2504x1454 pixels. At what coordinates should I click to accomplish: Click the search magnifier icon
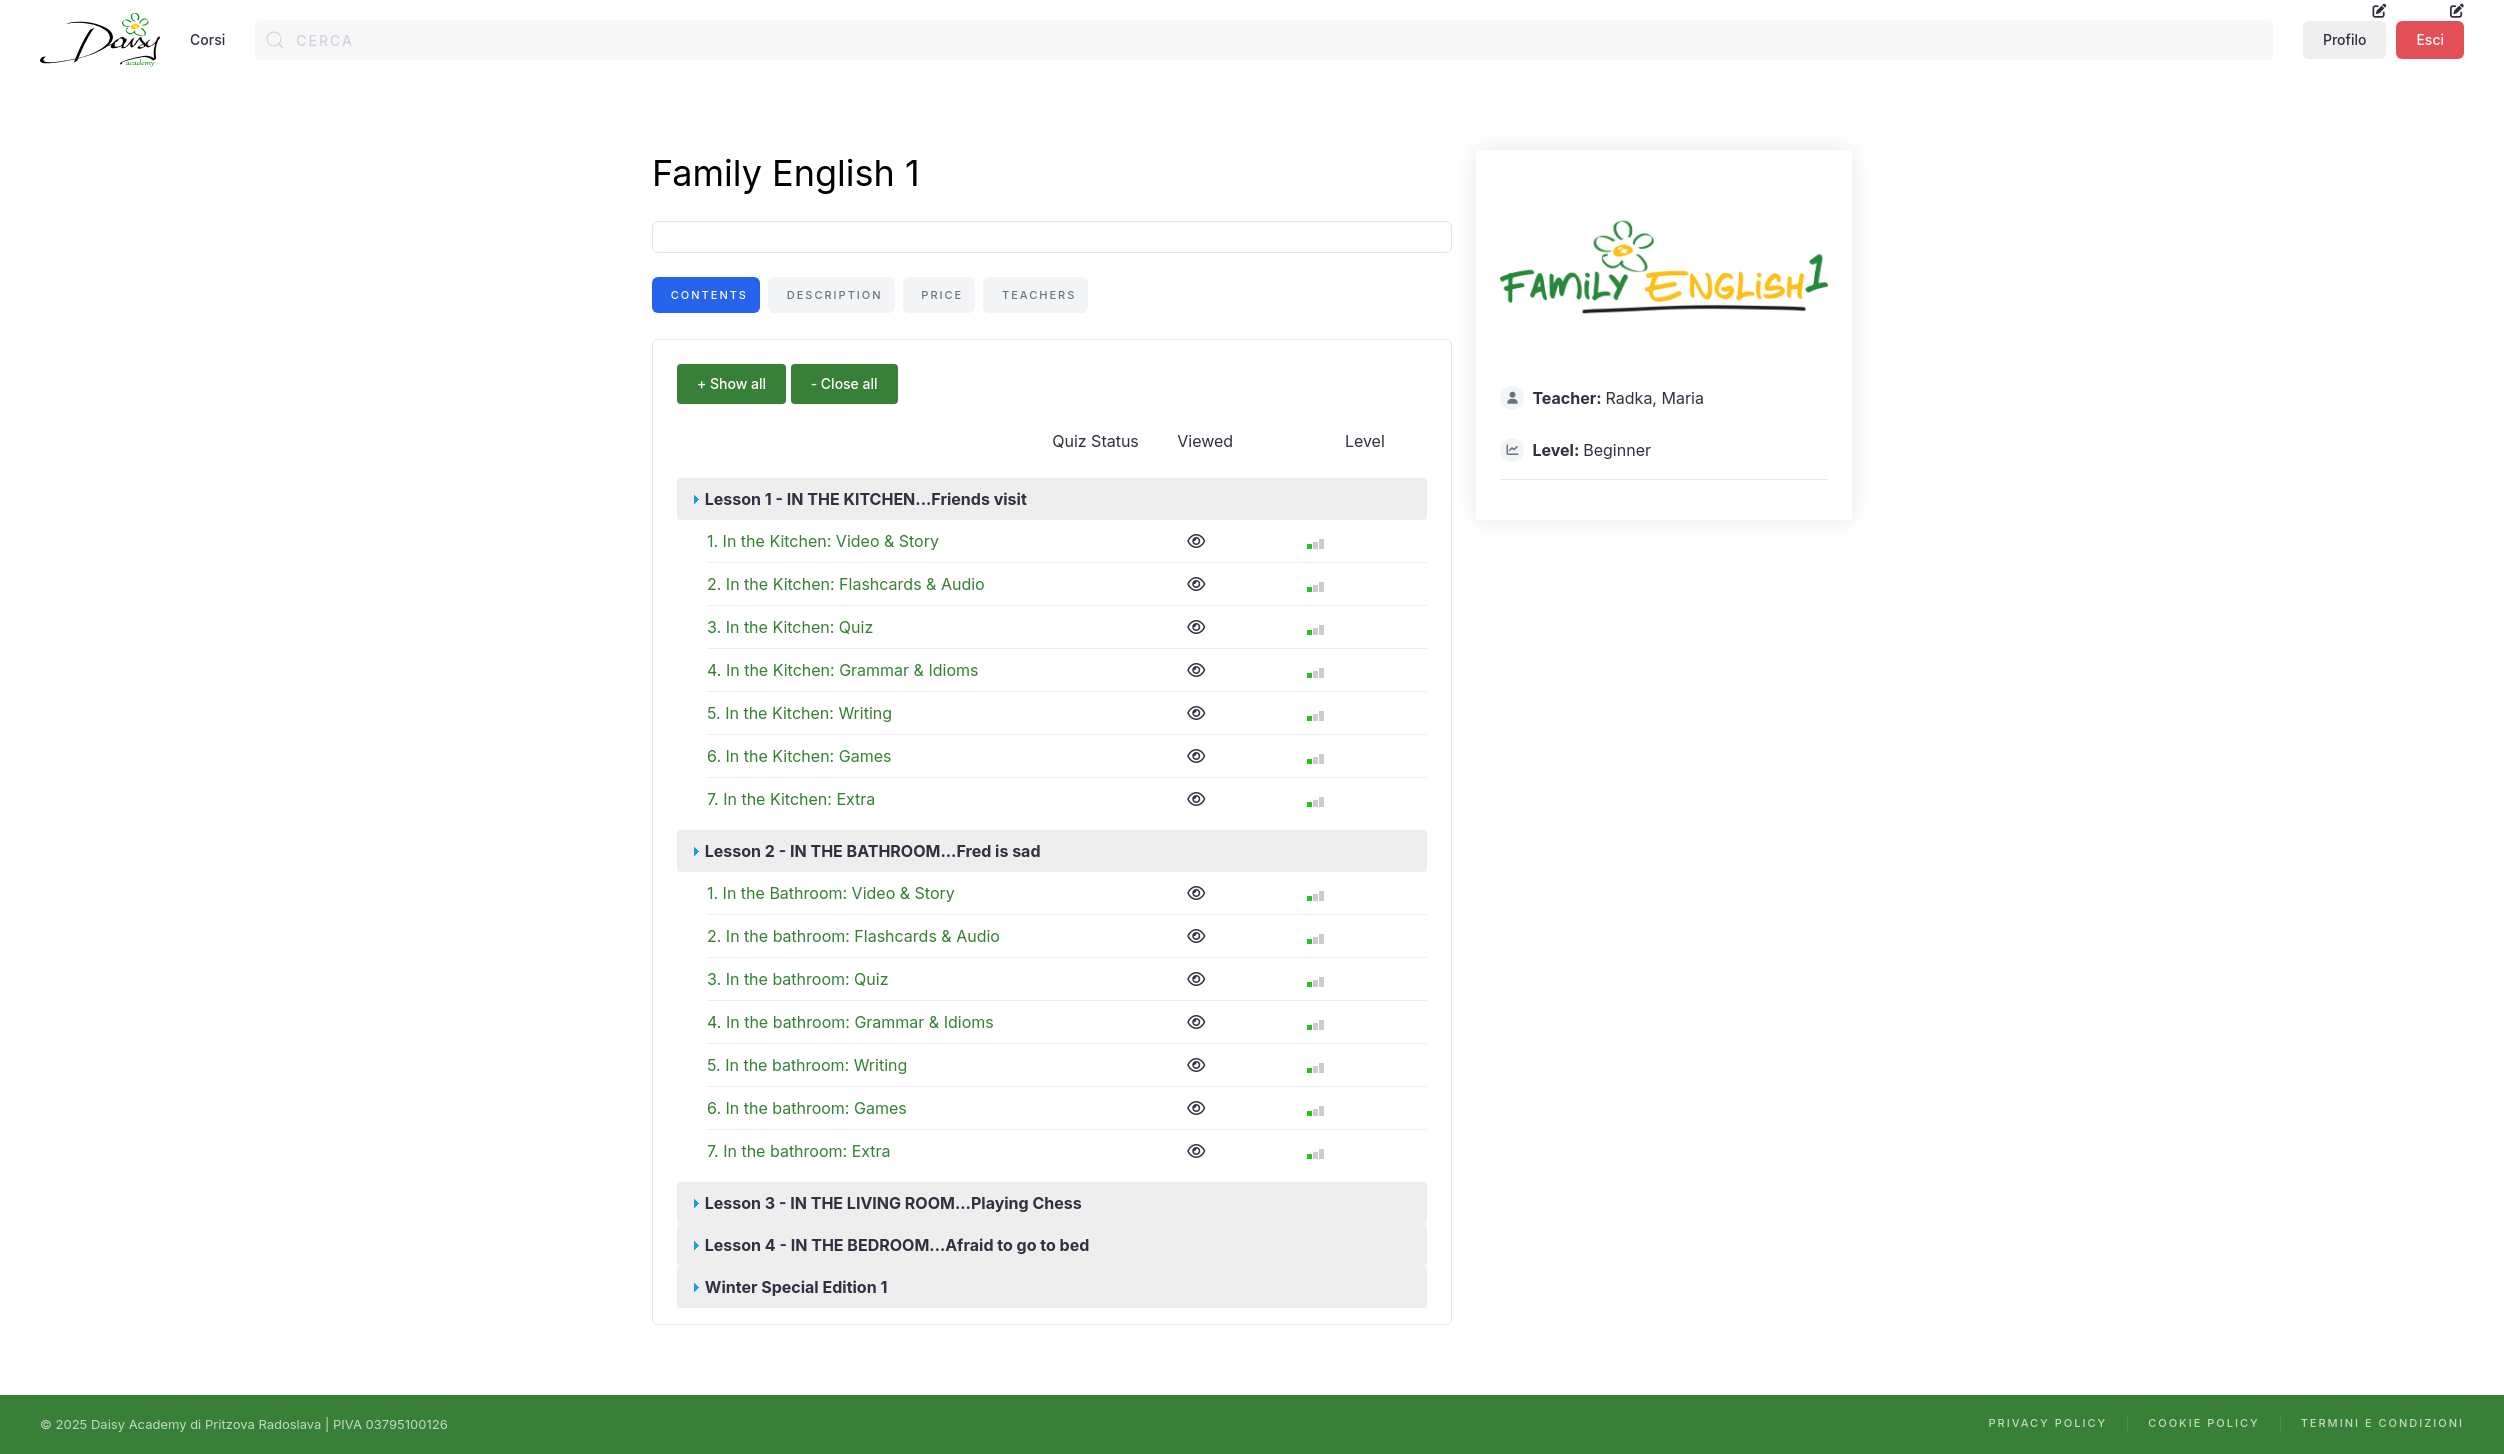[x=275, y=40]
